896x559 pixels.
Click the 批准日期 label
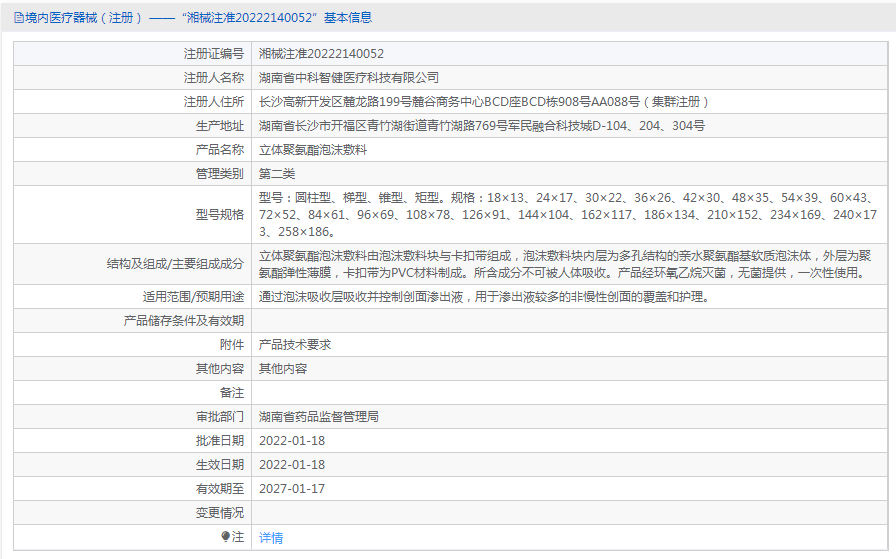[219, 441]
